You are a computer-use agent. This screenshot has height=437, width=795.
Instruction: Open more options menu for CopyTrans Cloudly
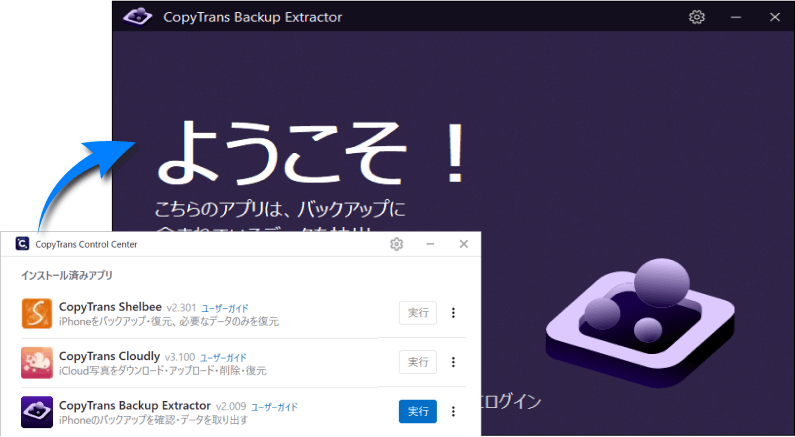click(x=453, y=362)
